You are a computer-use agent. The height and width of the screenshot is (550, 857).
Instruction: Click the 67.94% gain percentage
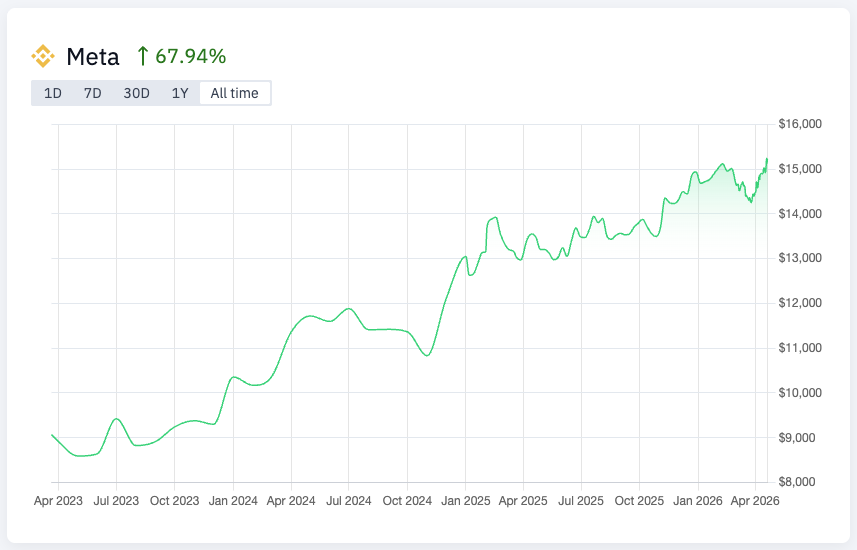click(191, 56)
